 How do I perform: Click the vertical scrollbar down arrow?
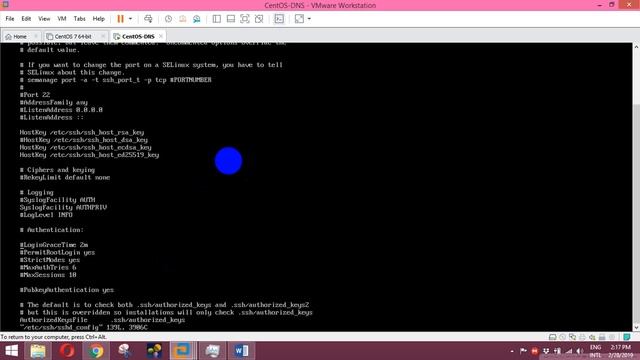point(636,327)
